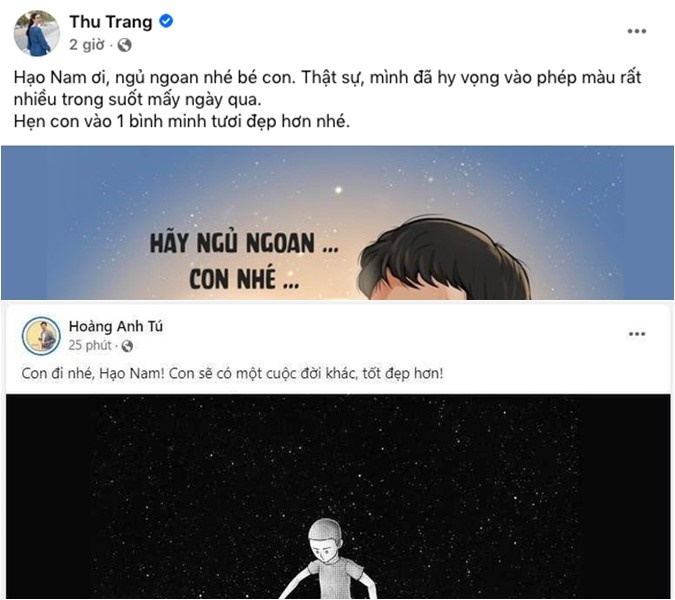
Task: Click the public globe icon on Thu Trang's post
Action: (x=124, y=45)
